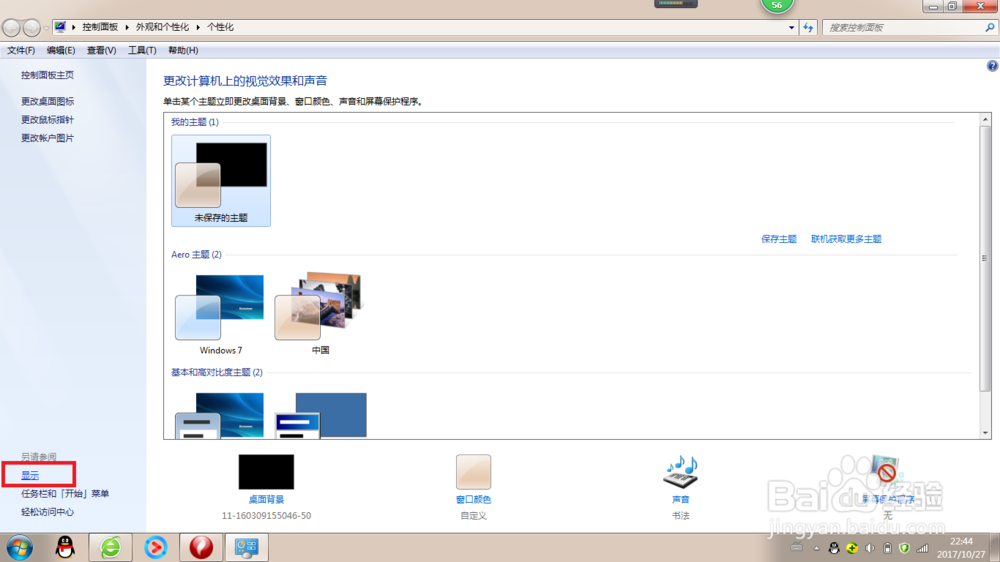Expand breadcrumb arrow after 控制面板
The height and width of the screenshot is (562, 1000).
tap(127, 27)
